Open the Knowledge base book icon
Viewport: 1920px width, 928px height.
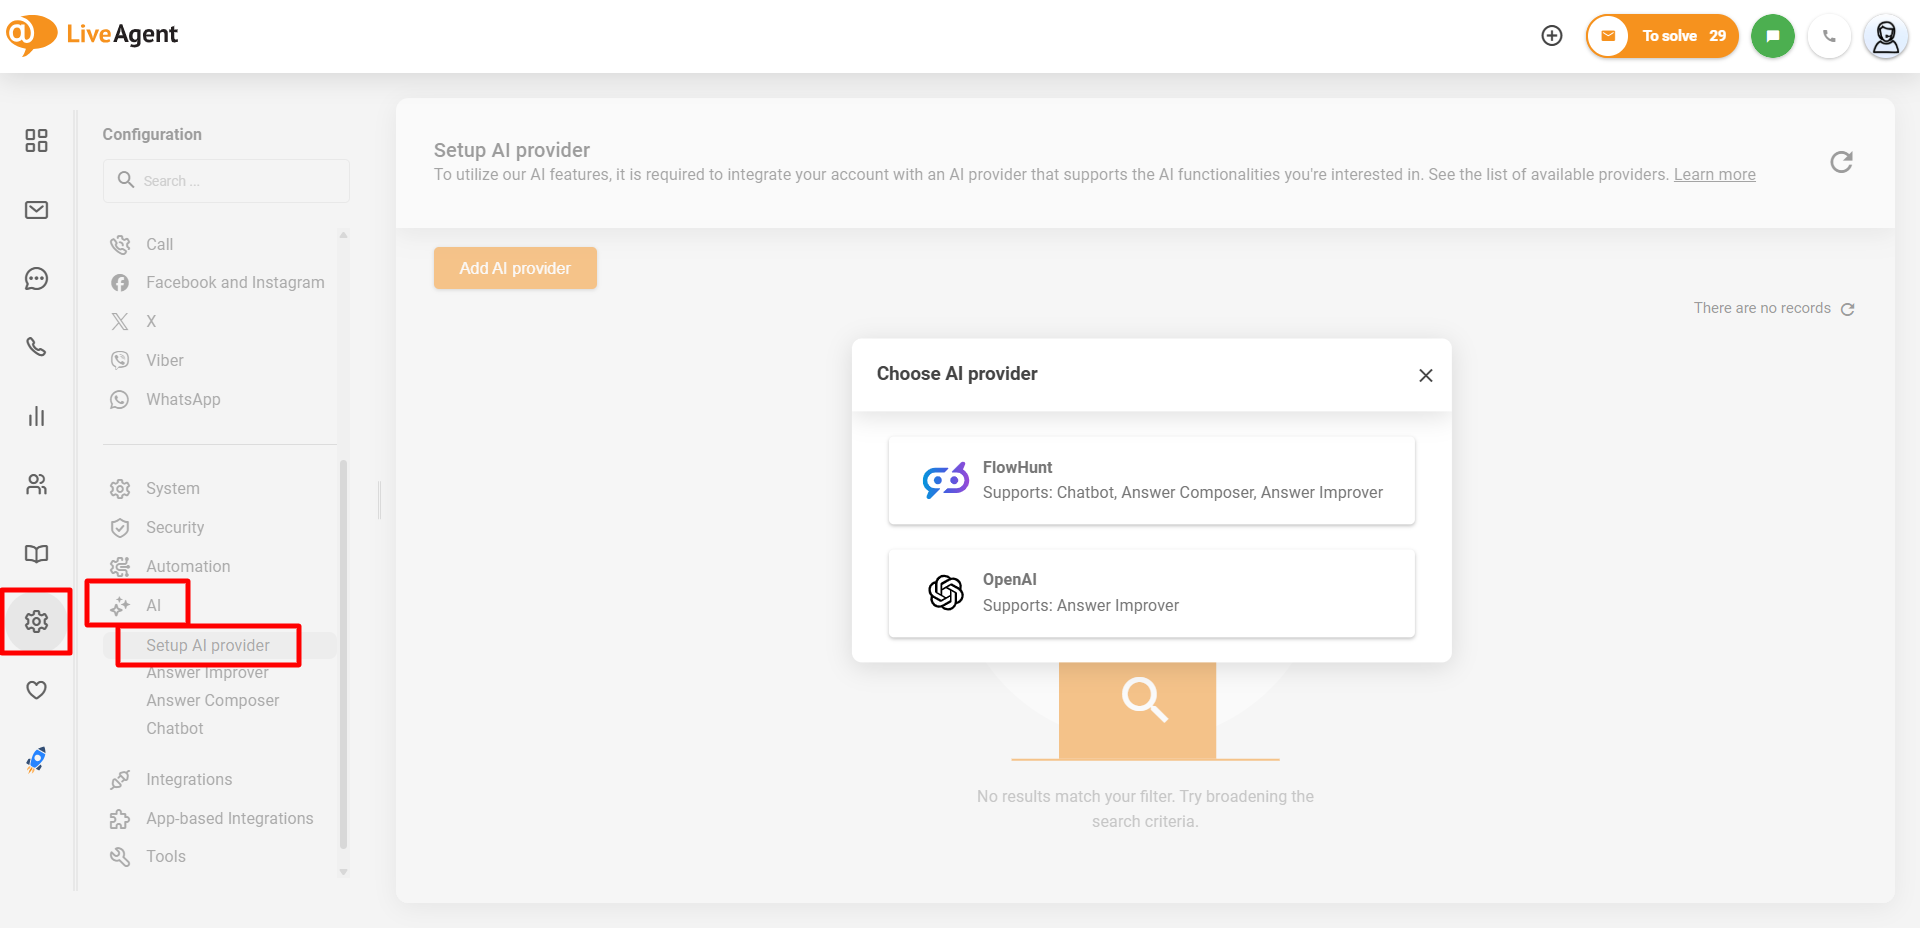[37, 554]
